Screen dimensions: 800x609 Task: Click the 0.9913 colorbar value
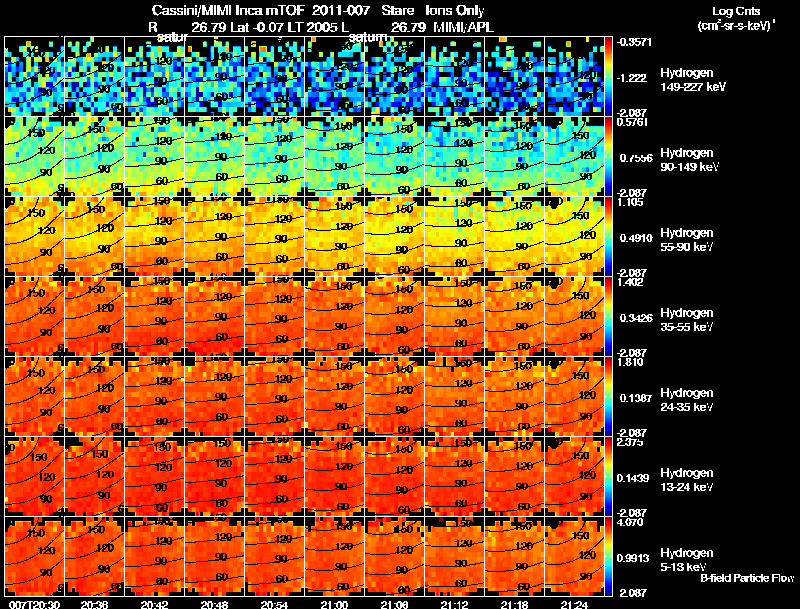point(633,559)
